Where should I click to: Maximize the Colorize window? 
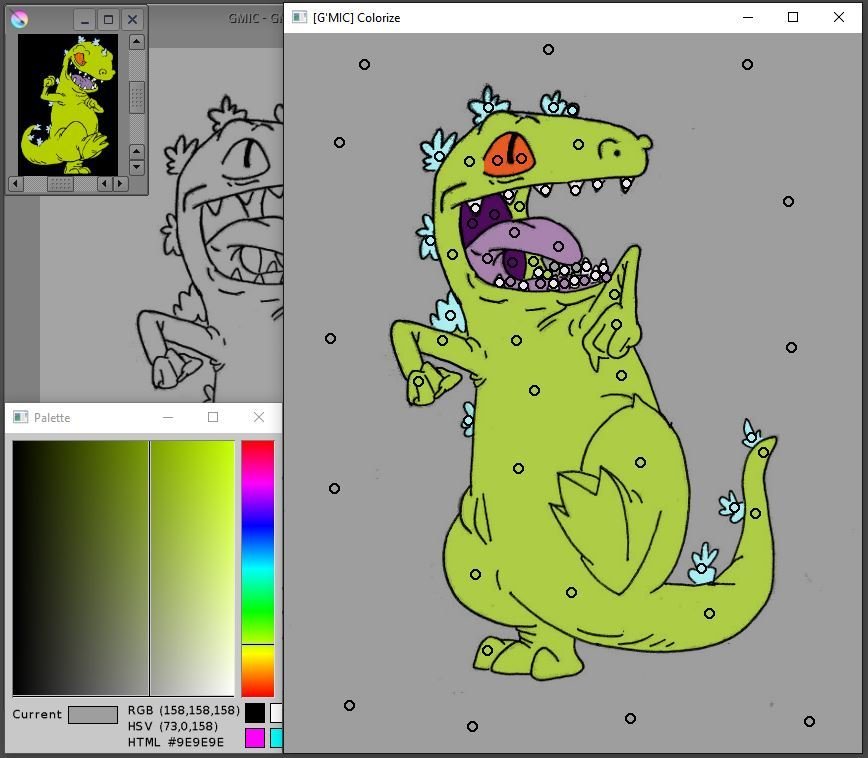point(793,18)
